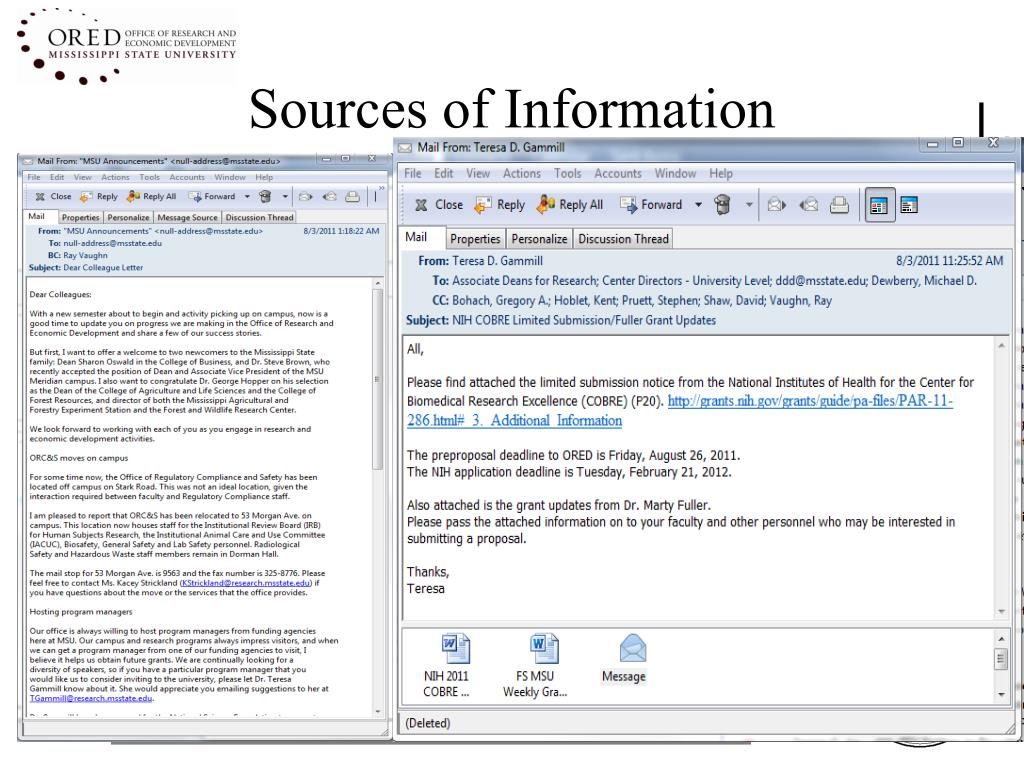The height and width of the screenshot is (768, 1024).
Task: Switch to Properties tab in MSU Announcements window
Action: point(80,217)
